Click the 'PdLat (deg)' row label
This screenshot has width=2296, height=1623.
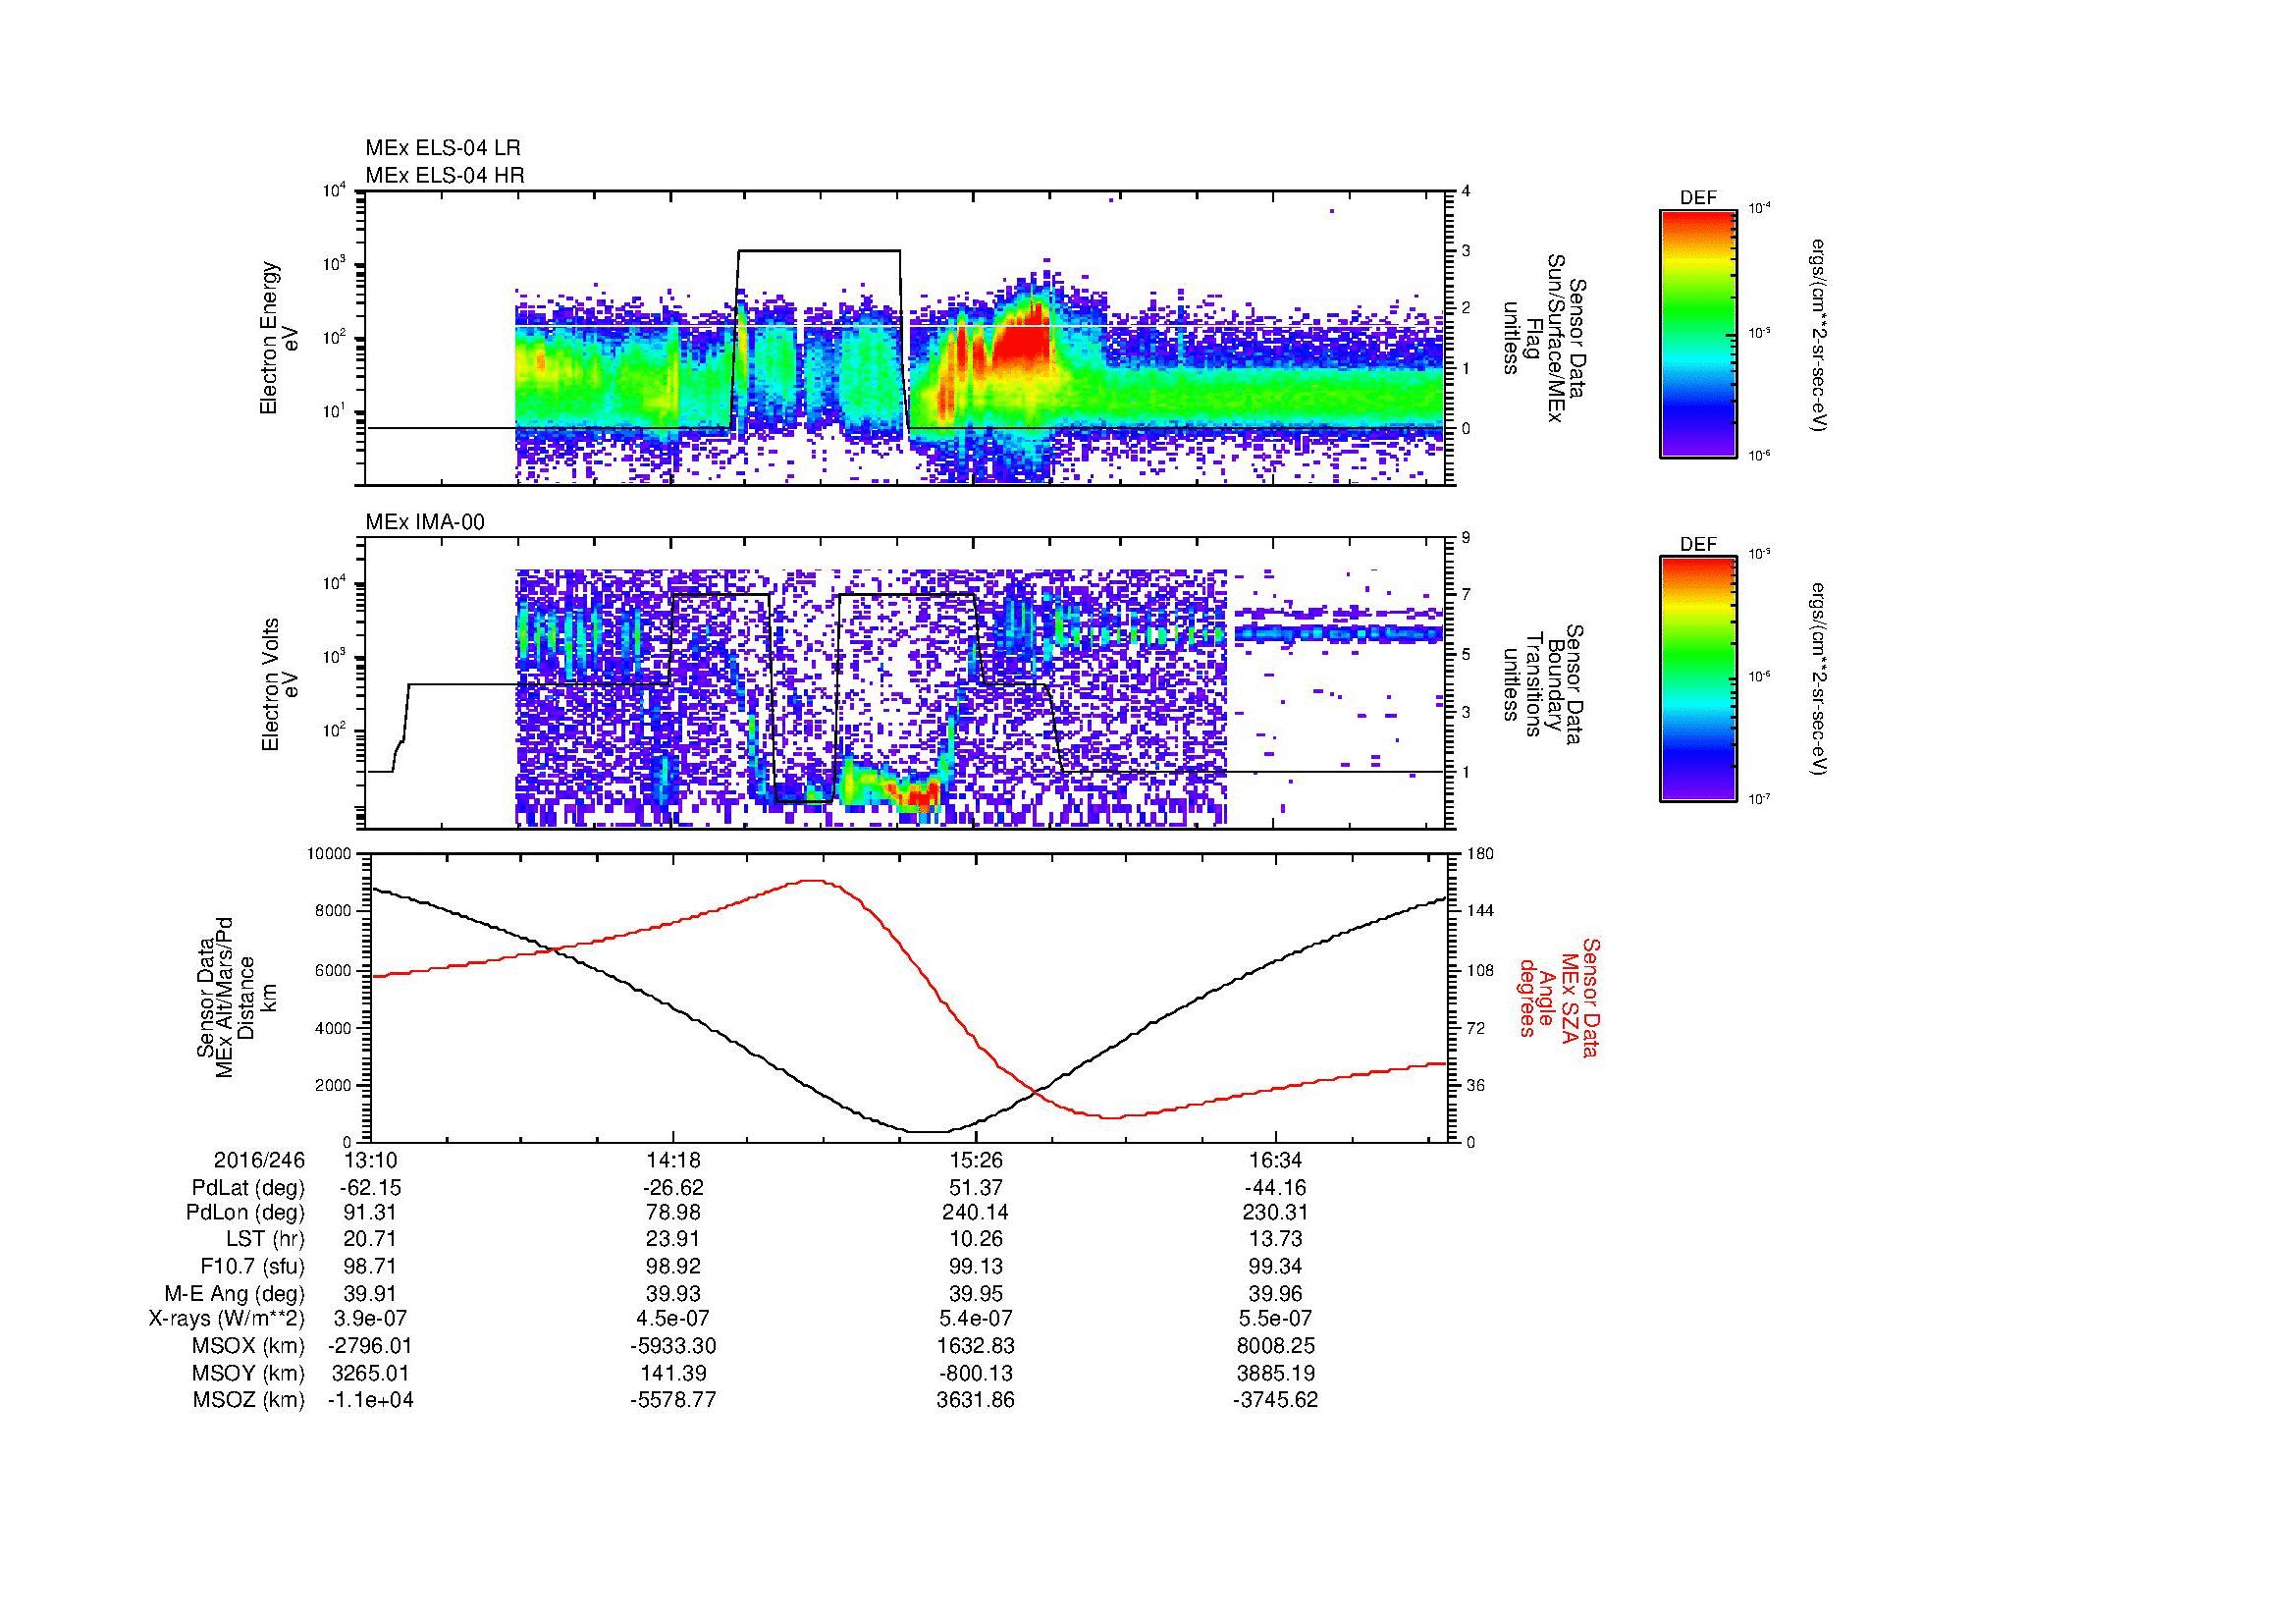coord(248,1188)
